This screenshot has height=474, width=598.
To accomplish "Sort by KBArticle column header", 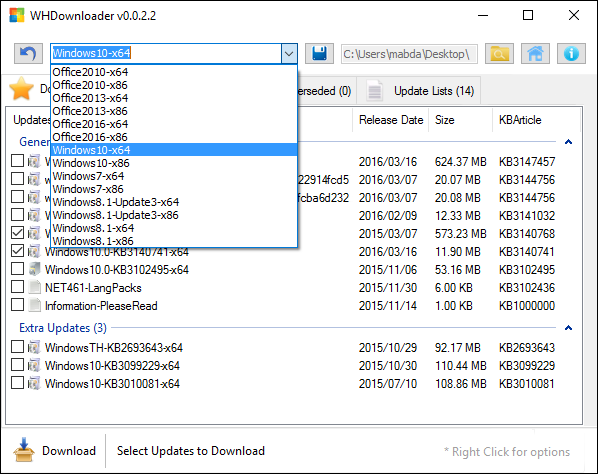I will click(536, 120).
